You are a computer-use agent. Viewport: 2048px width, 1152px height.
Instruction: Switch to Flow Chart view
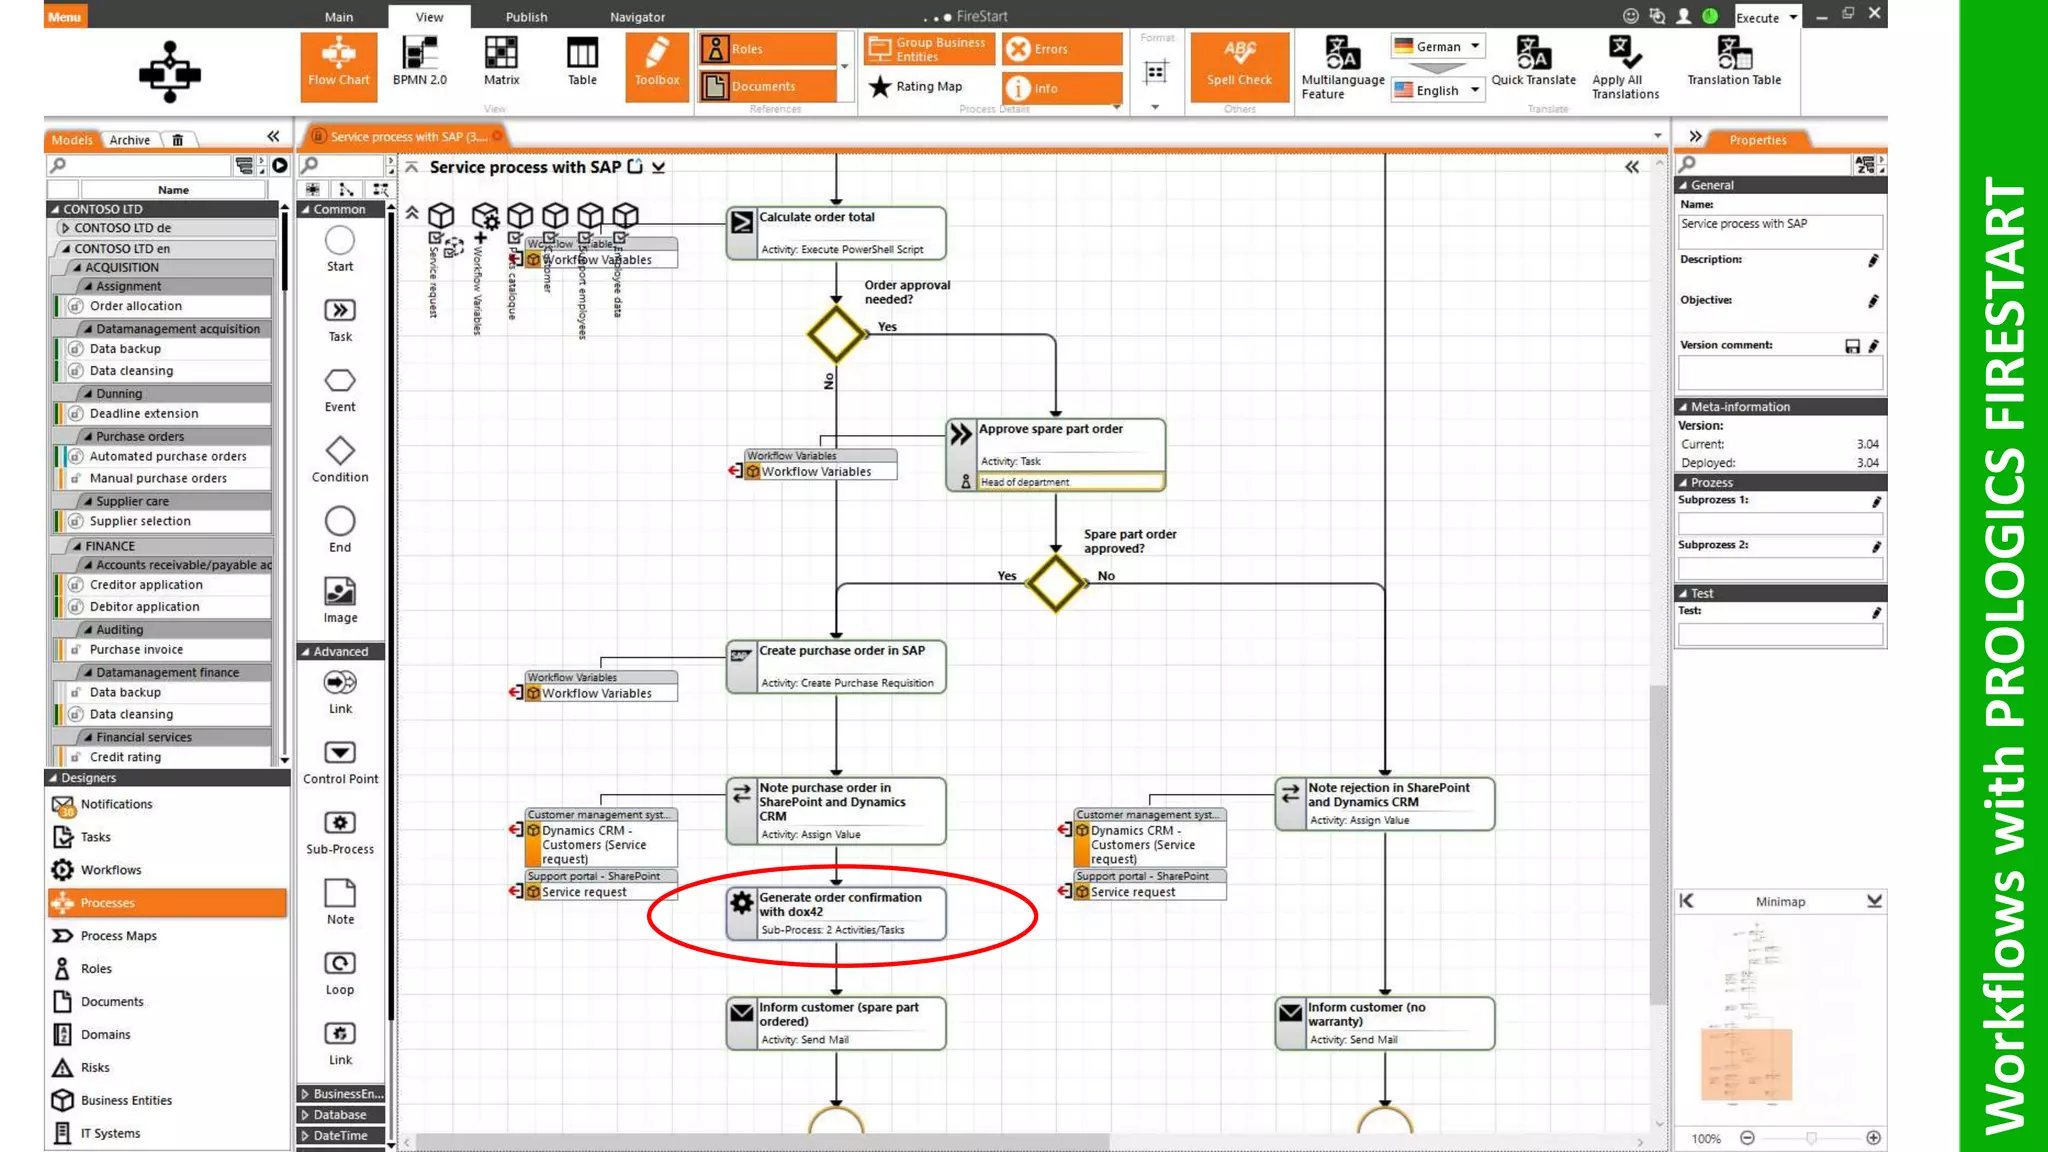click(x=338, y=64)
